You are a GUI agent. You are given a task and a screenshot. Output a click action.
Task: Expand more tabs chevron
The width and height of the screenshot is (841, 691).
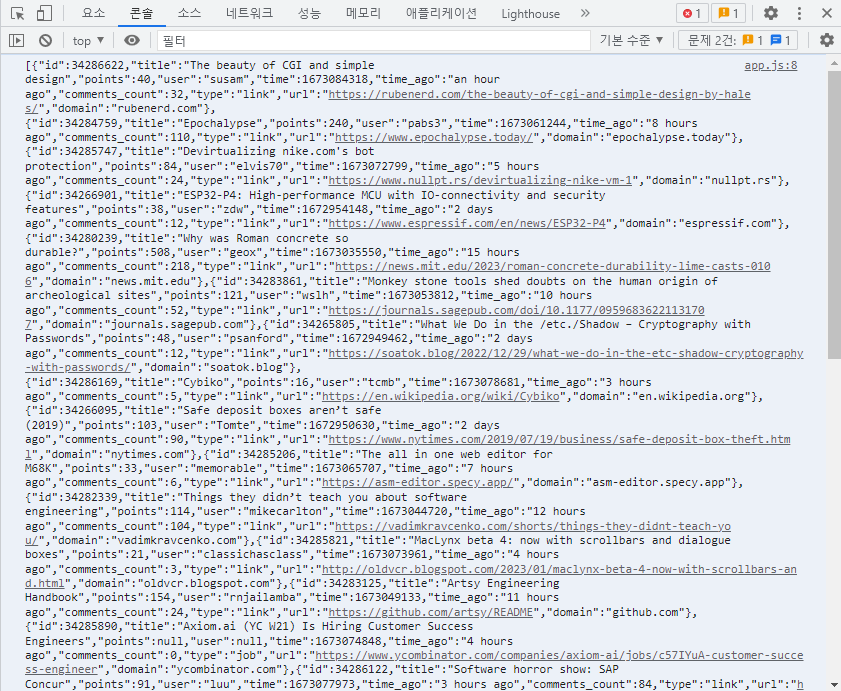click(585, 13)
